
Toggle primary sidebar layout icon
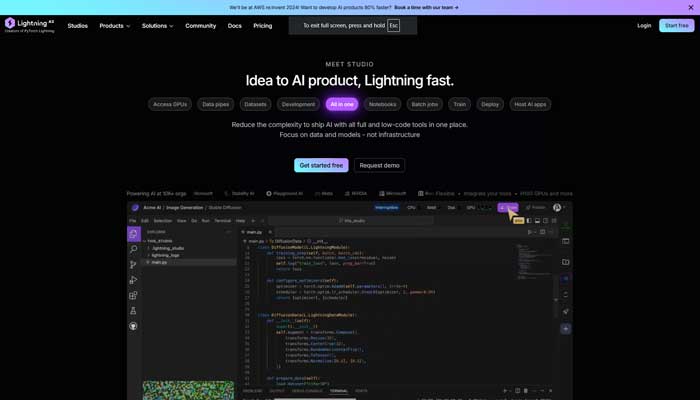tap(529, 221)
